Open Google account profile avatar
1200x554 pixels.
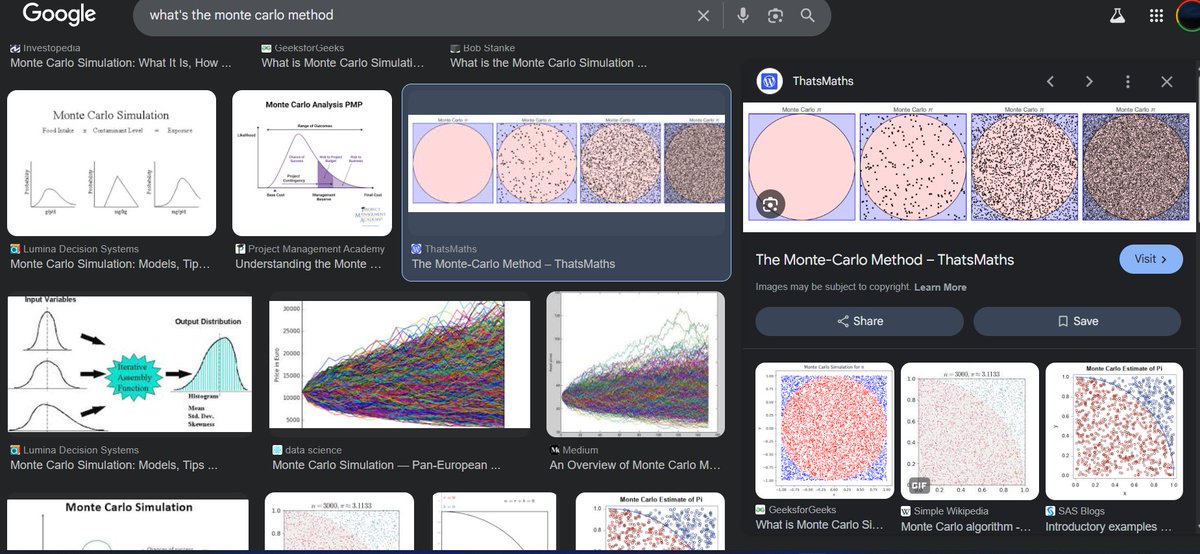(1190, 16)
